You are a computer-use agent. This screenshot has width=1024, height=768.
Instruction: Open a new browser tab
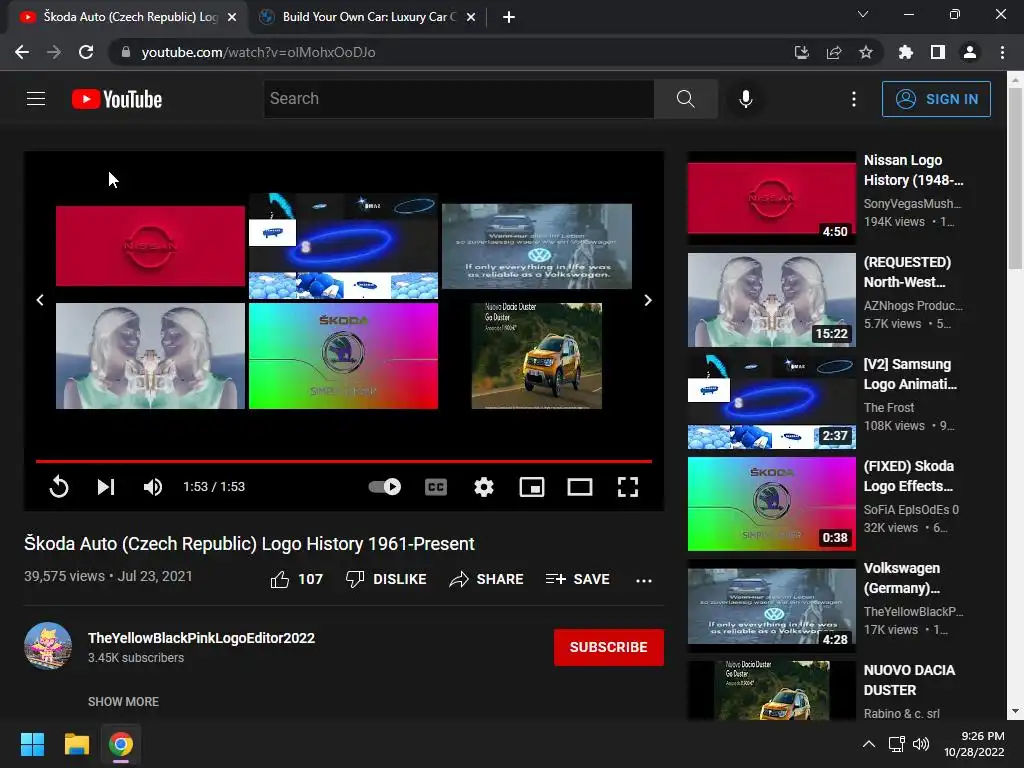[x=509, y=18]
